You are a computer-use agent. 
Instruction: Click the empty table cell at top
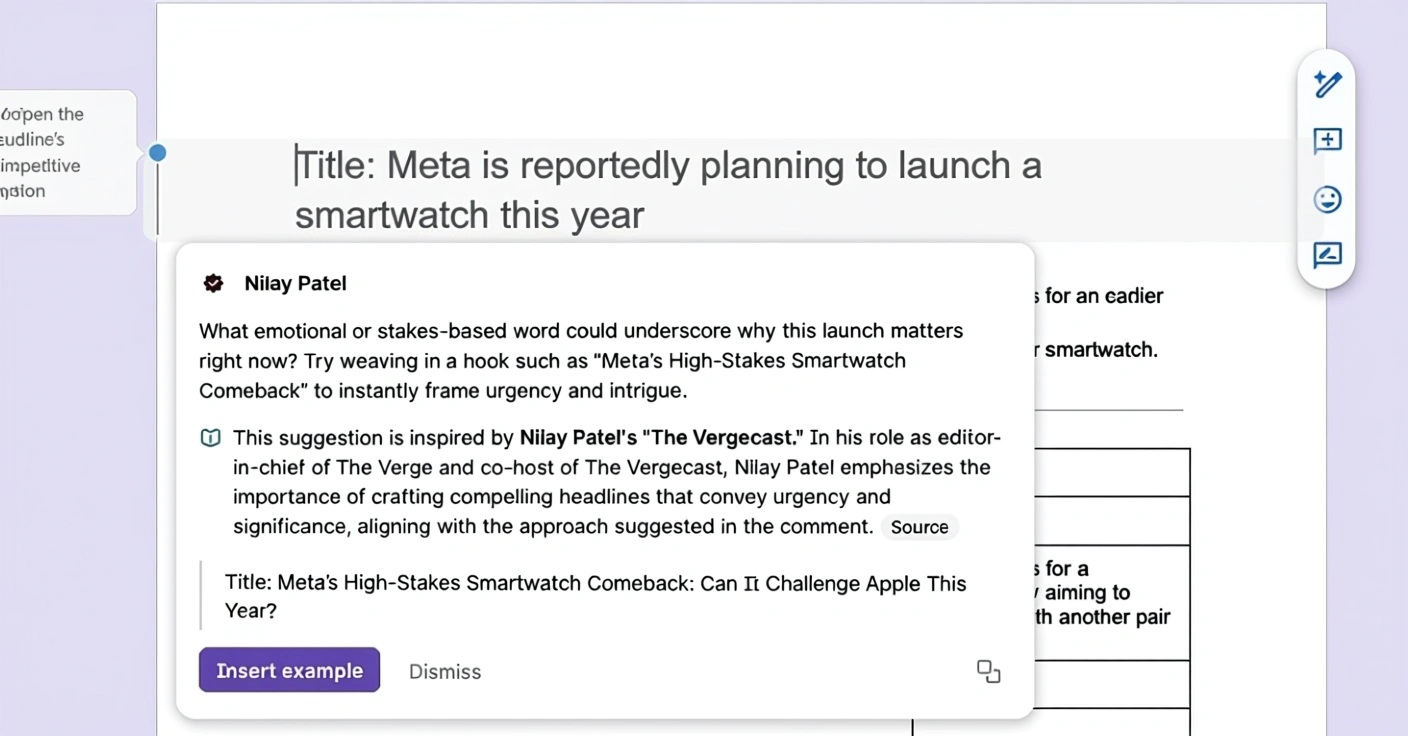(x=1112, y=473)
